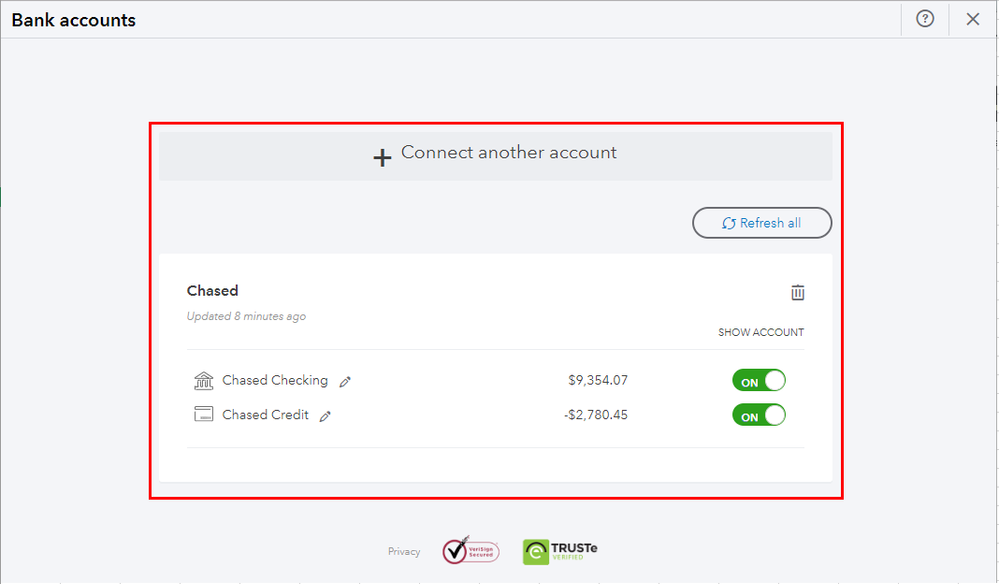This screenshot has height=584, width=999.
Task: Open the help question mark icon
Action: 925,19
